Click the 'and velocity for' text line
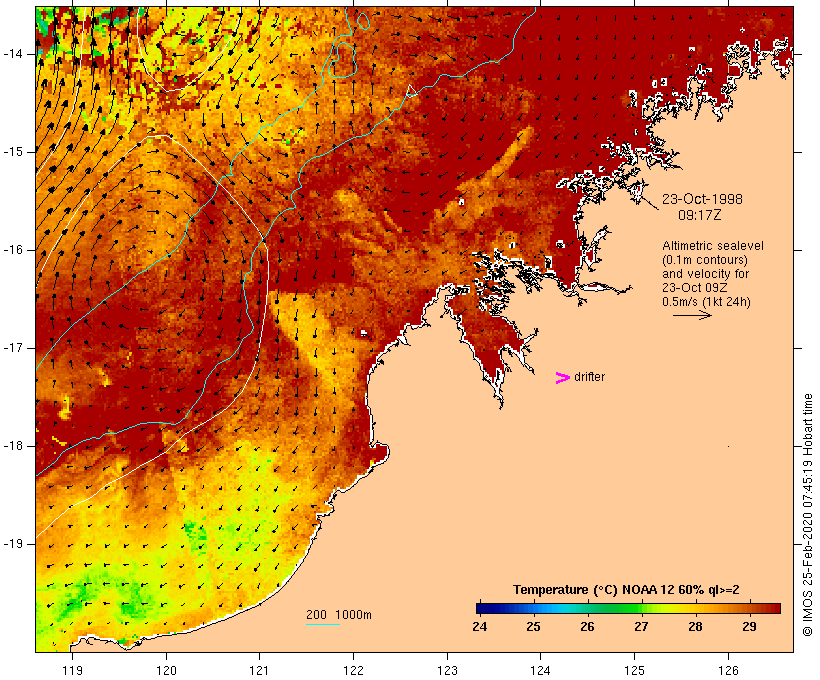This screenshot has height=680, width=820. (705, 274)
